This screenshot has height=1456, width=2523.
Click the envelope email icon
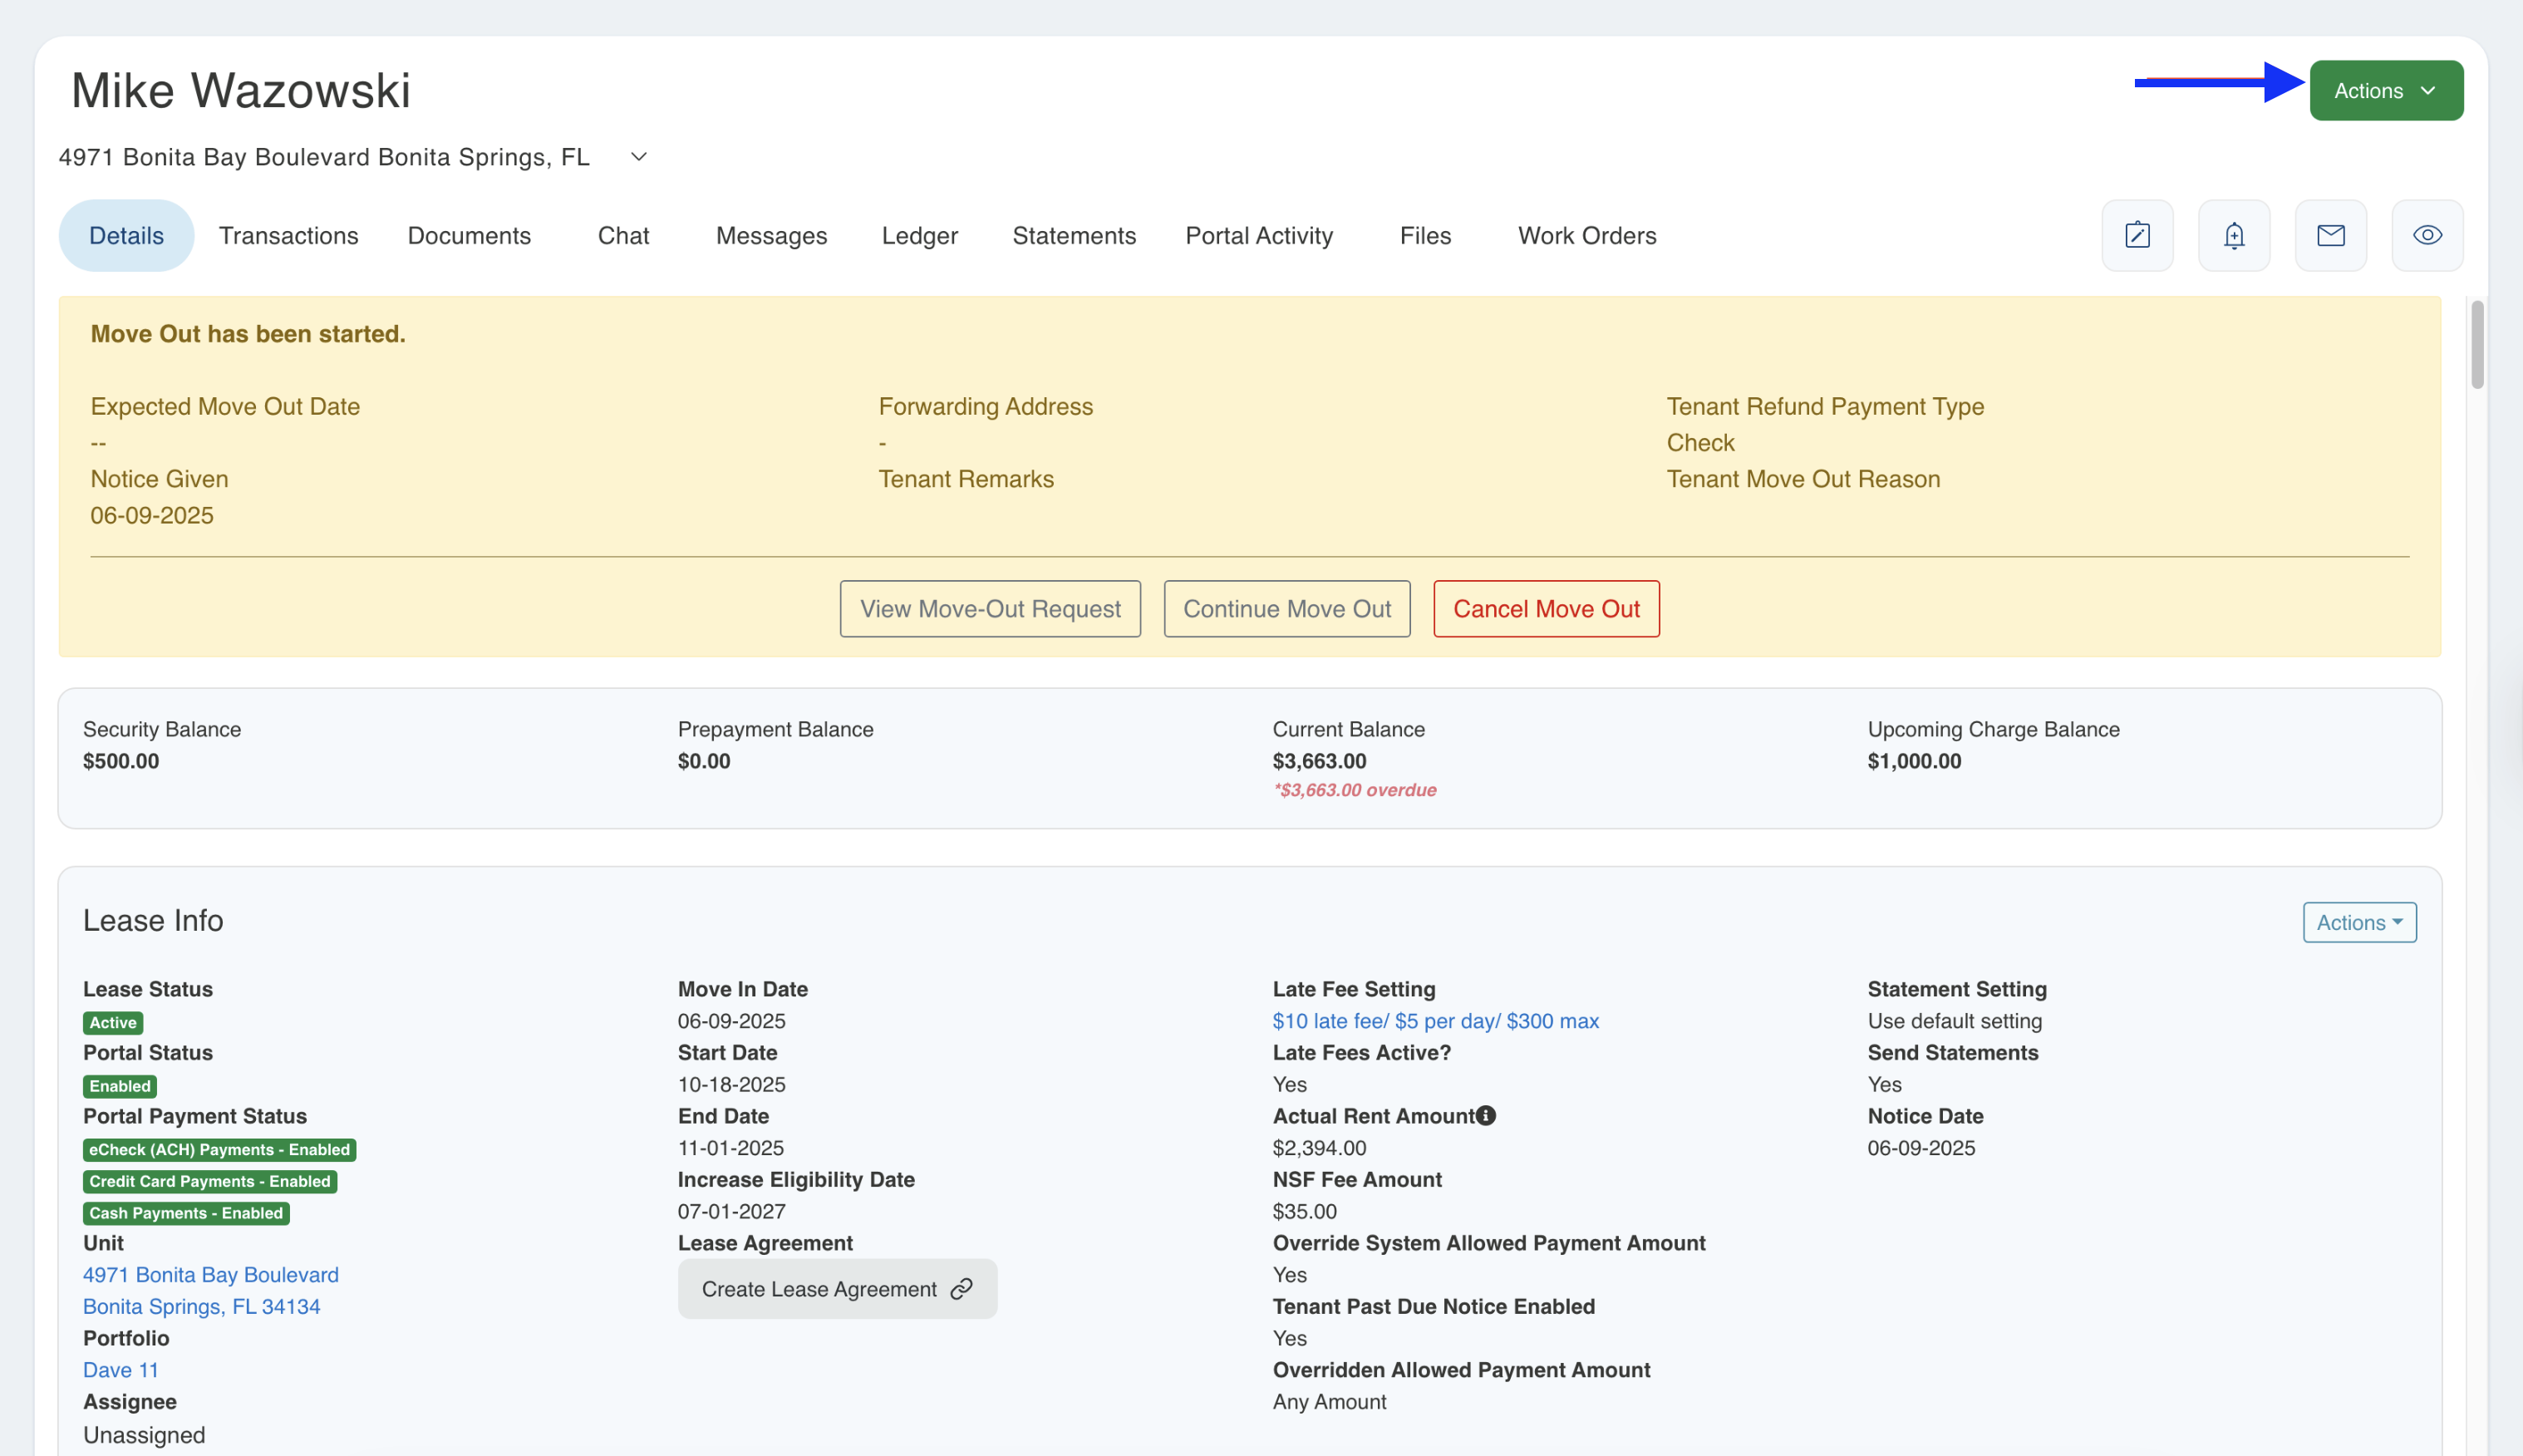point(2330,235)
